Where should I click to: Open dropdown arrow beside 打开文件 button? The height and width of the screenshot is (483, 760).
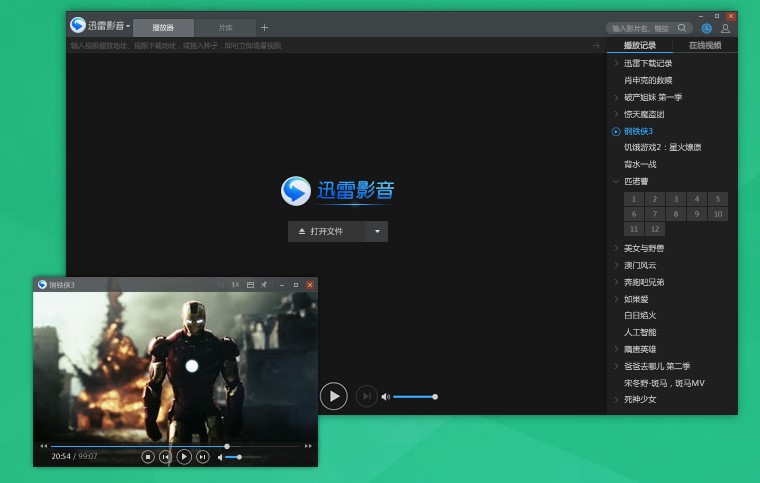[x=377, y=231]
